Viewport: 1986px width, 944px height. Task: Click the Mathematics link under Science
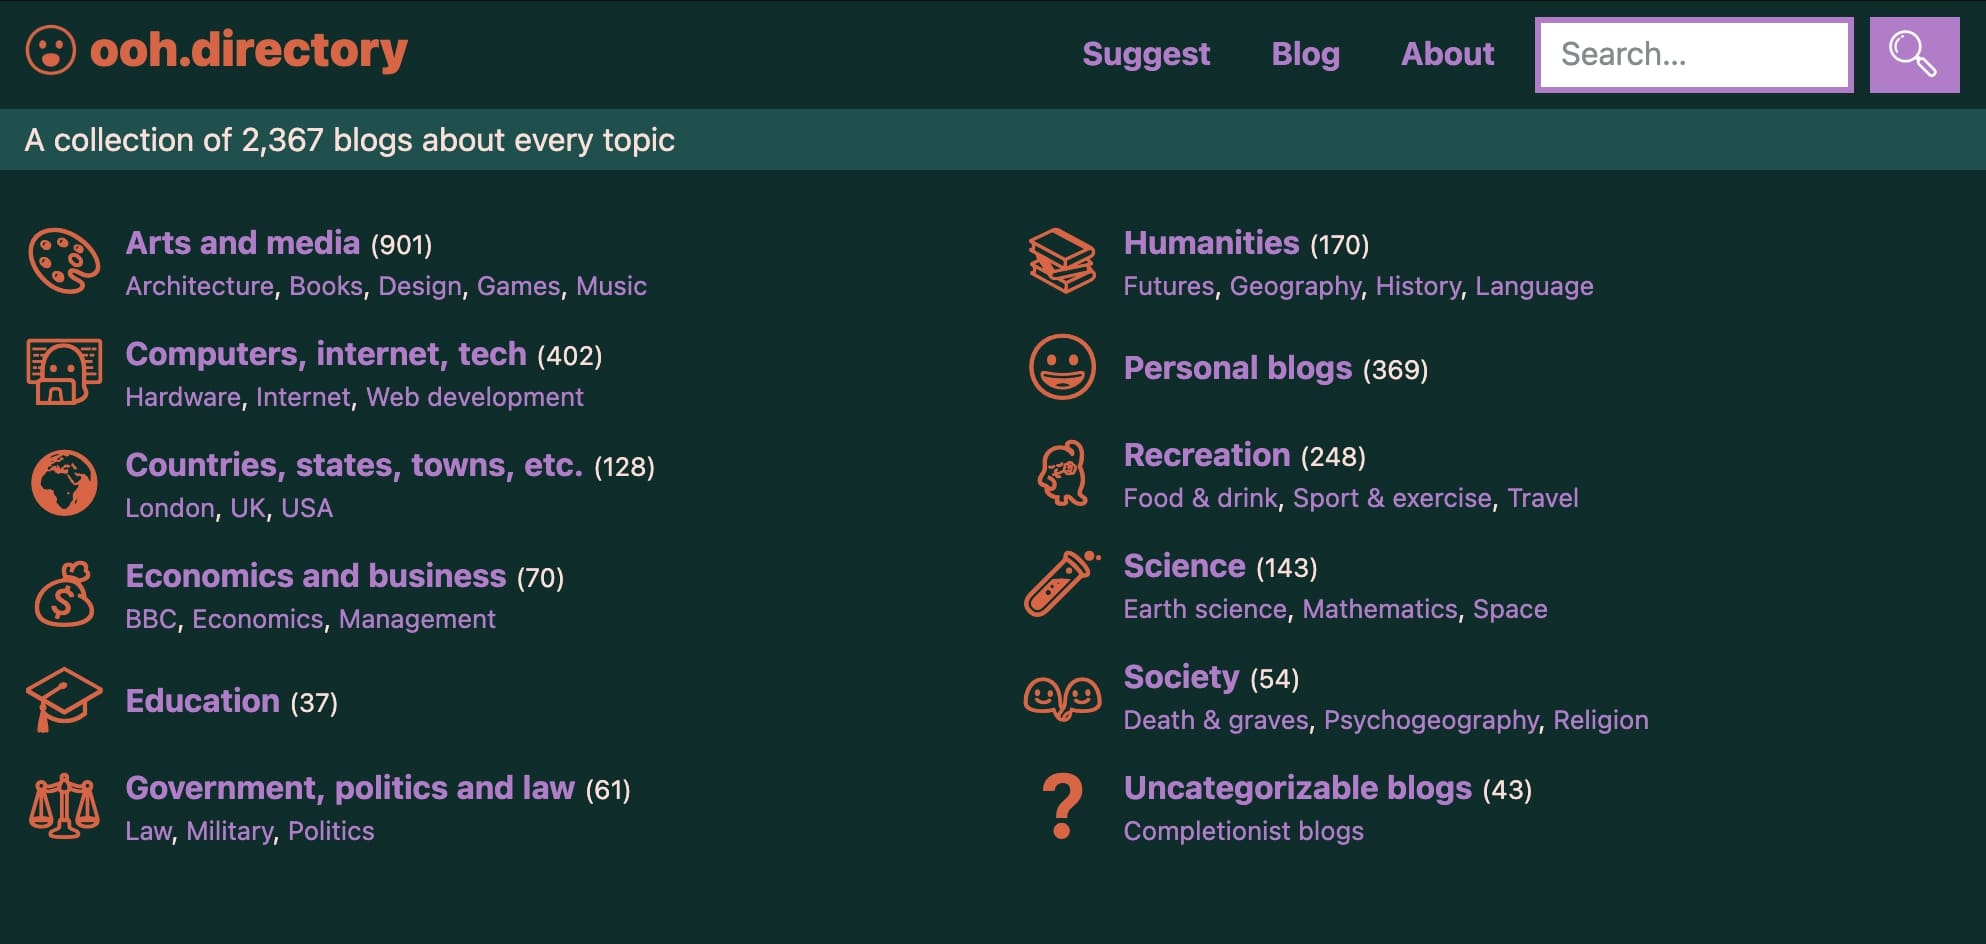pyautogui.click(x=1381, y=608)
